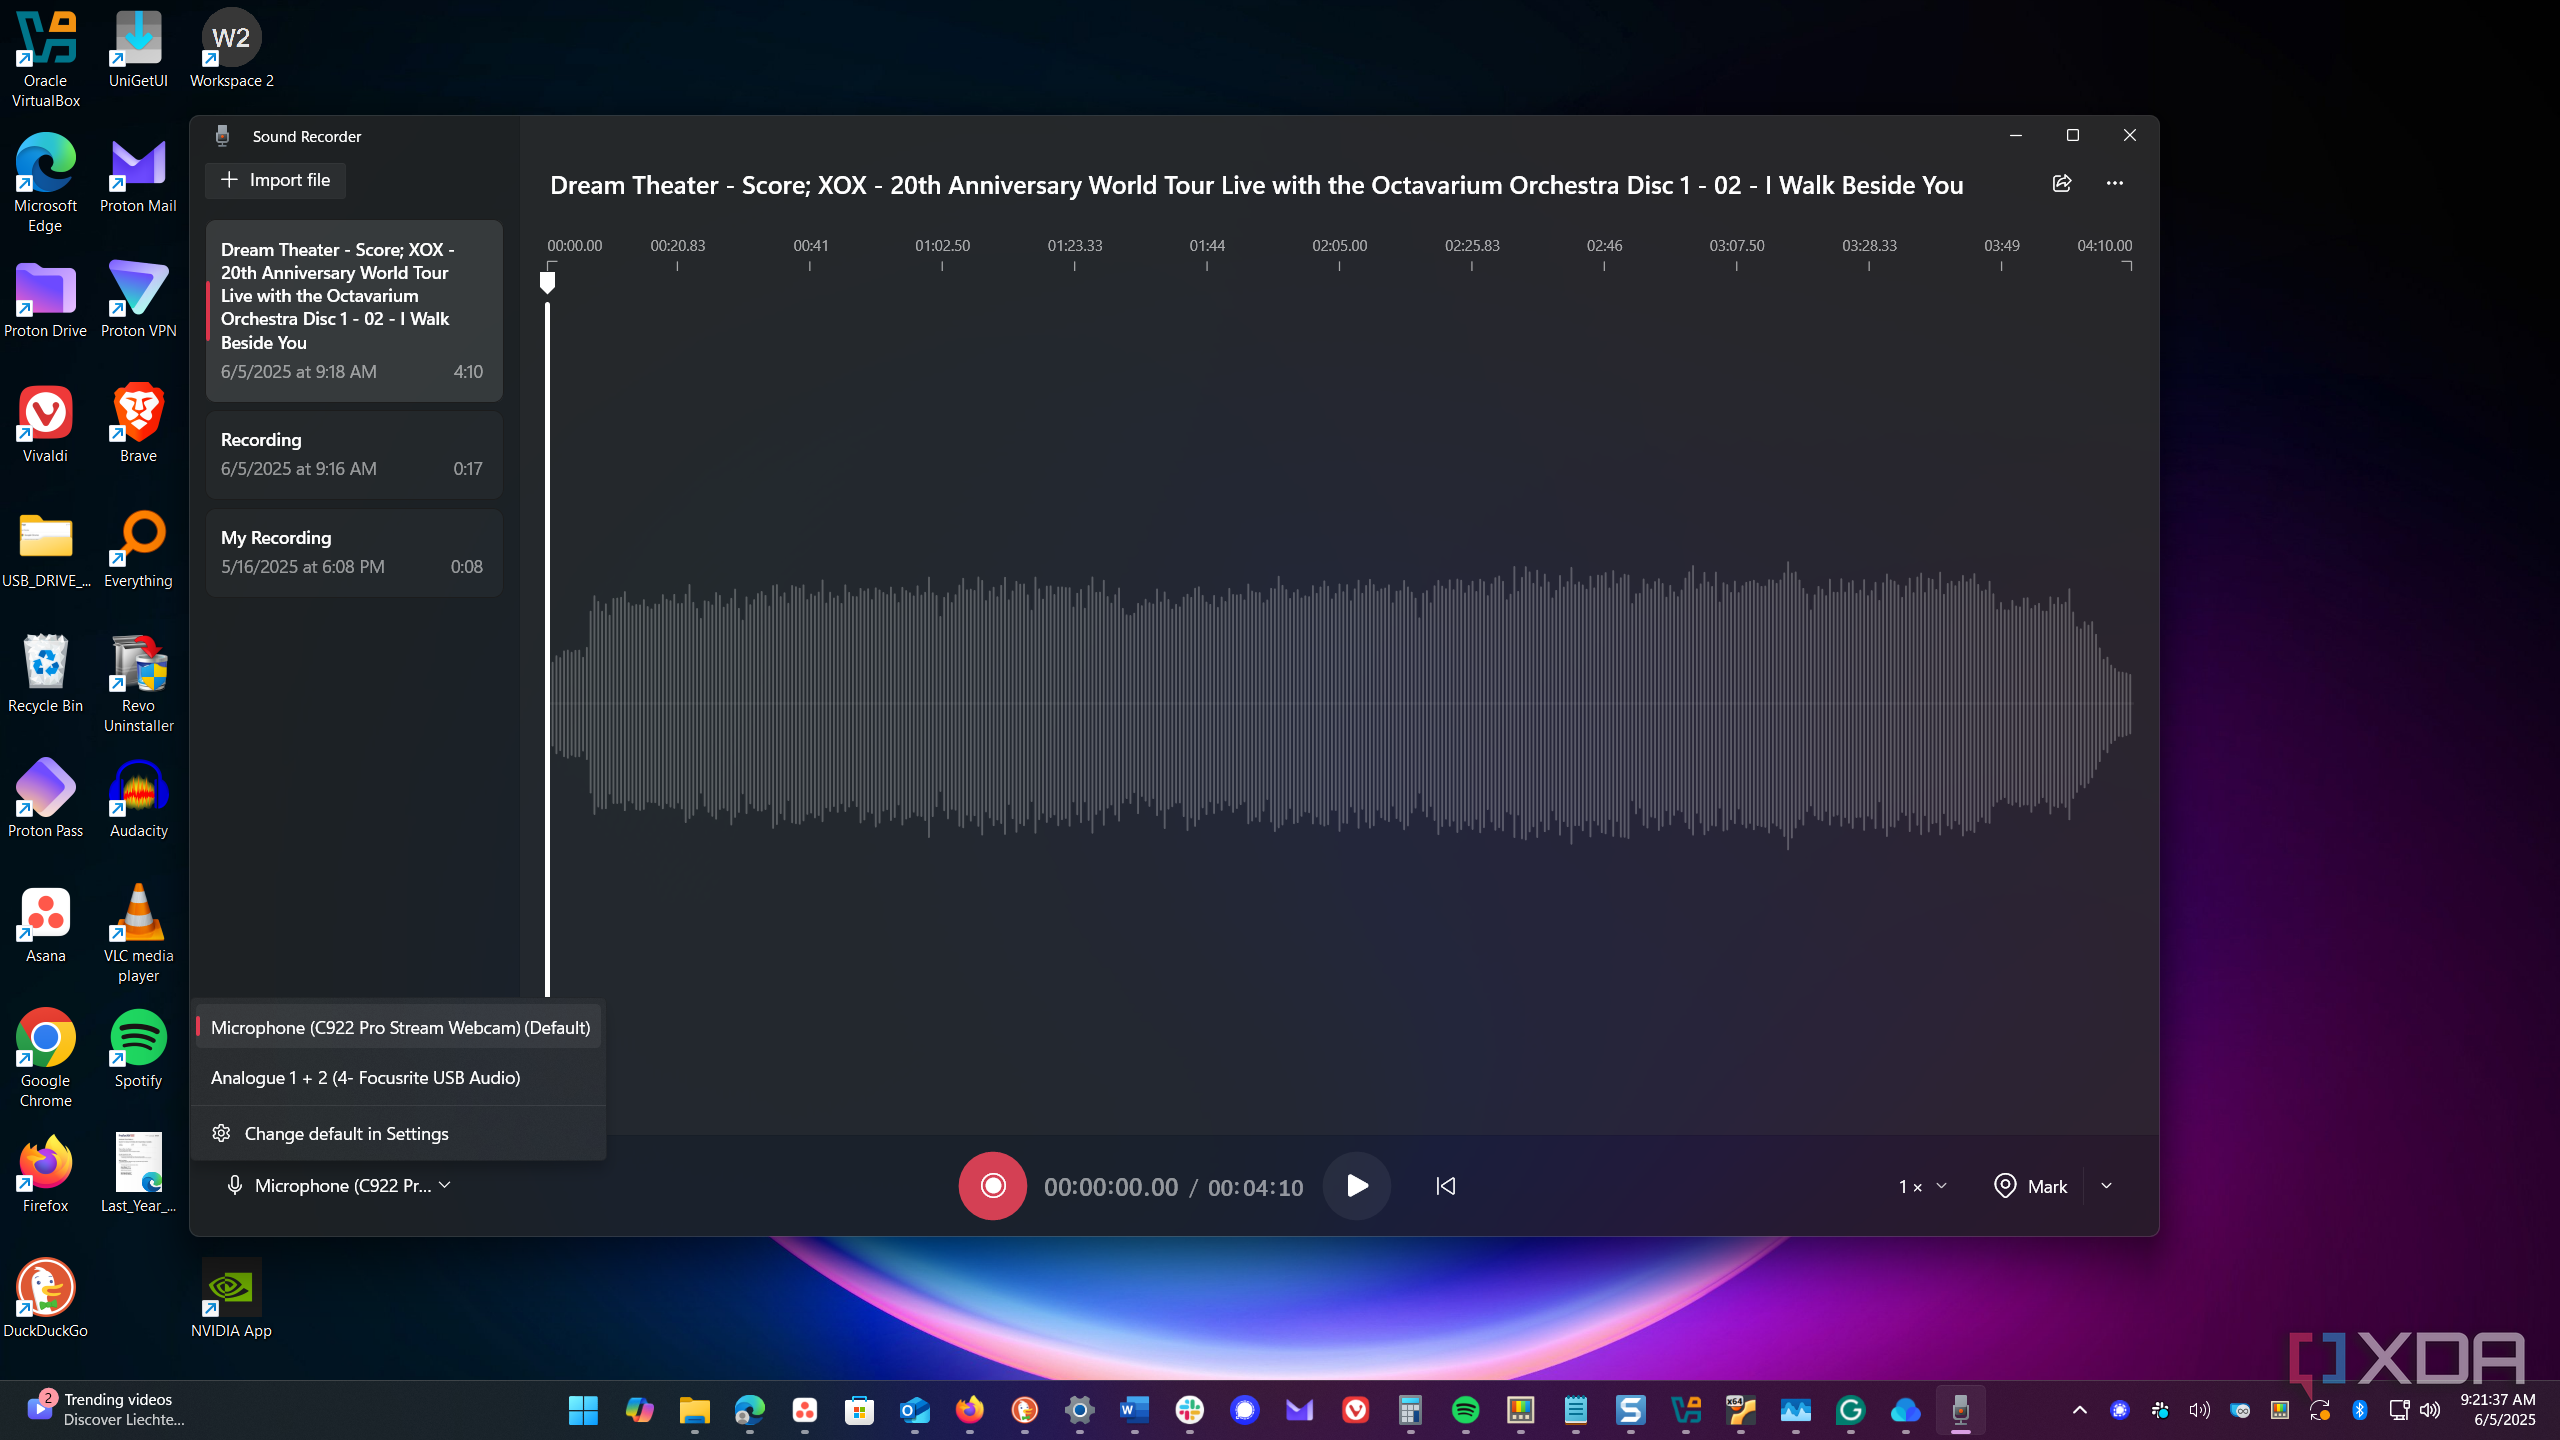
Task: Expand the markers list chevron next to Mark
Action: click(2107, 1186)
